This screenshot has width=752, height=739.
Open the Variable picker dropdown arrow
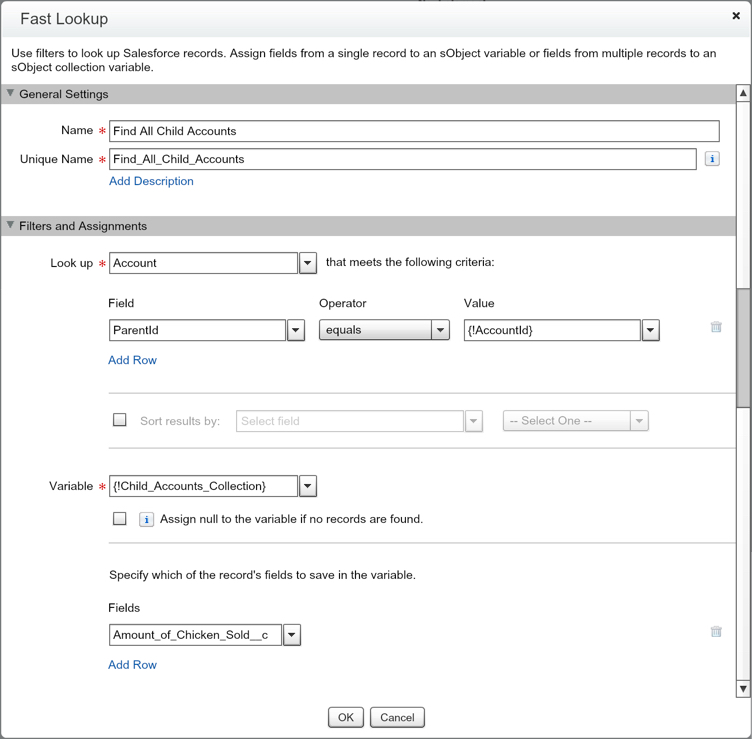[x=308, y=486]
